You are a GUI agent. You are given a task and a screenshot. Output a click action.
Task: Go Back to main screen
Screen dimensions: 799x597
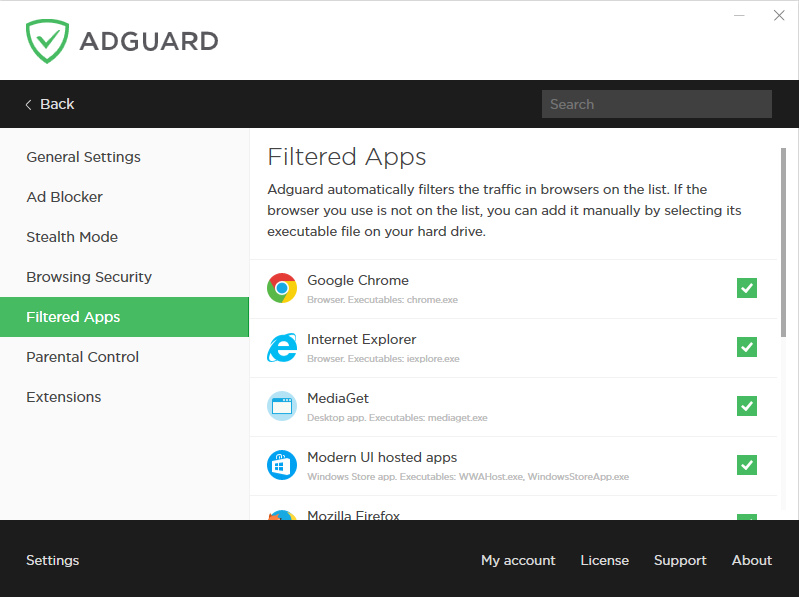50,104
